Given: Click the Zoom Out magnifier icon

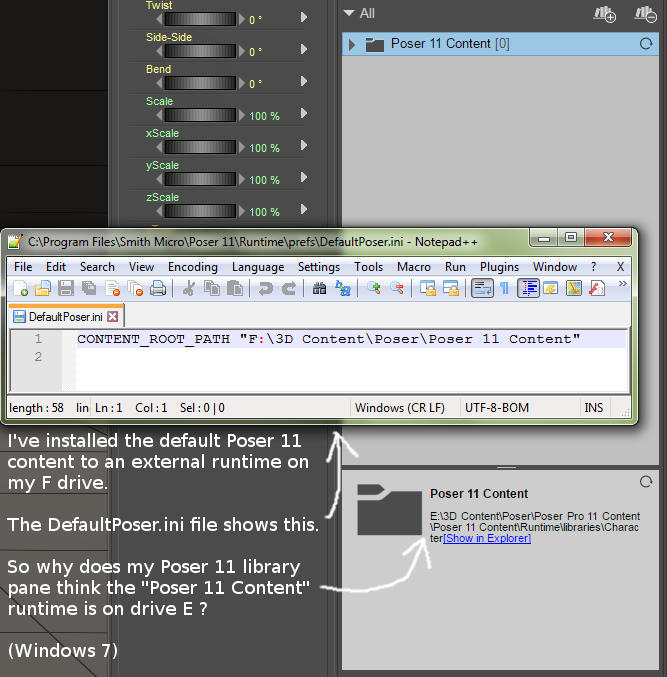Looking at the screenshot, I should (397, 288).
